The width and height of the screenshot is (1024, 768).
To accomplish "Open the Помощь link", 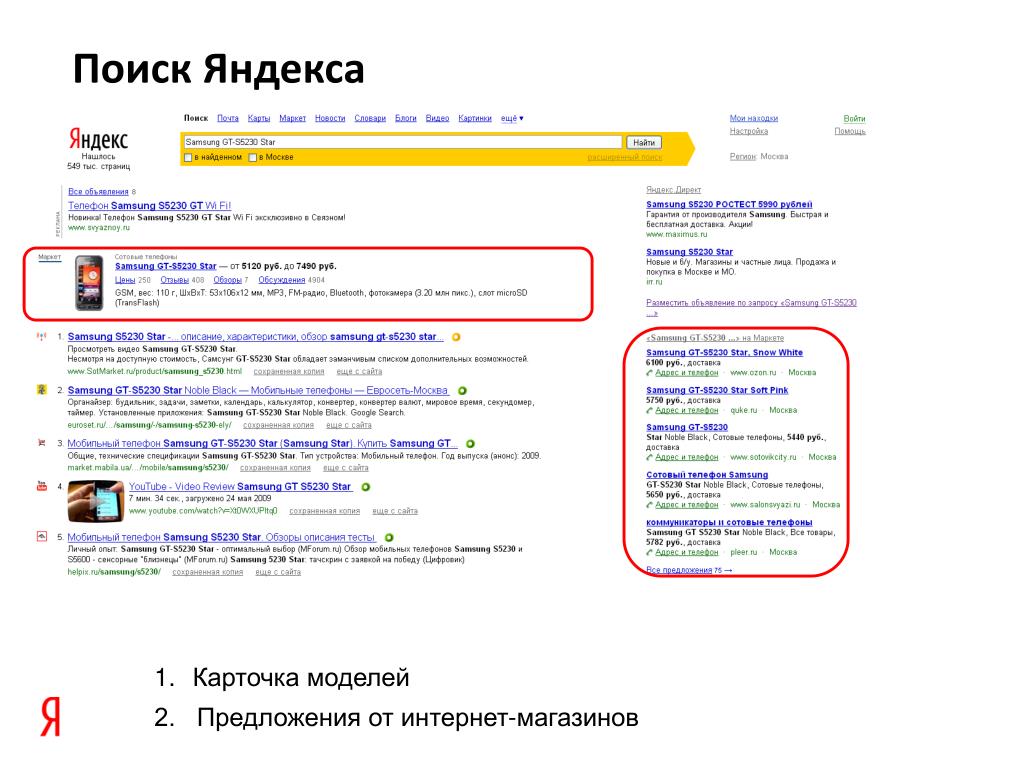I will (x=850, y=131).
